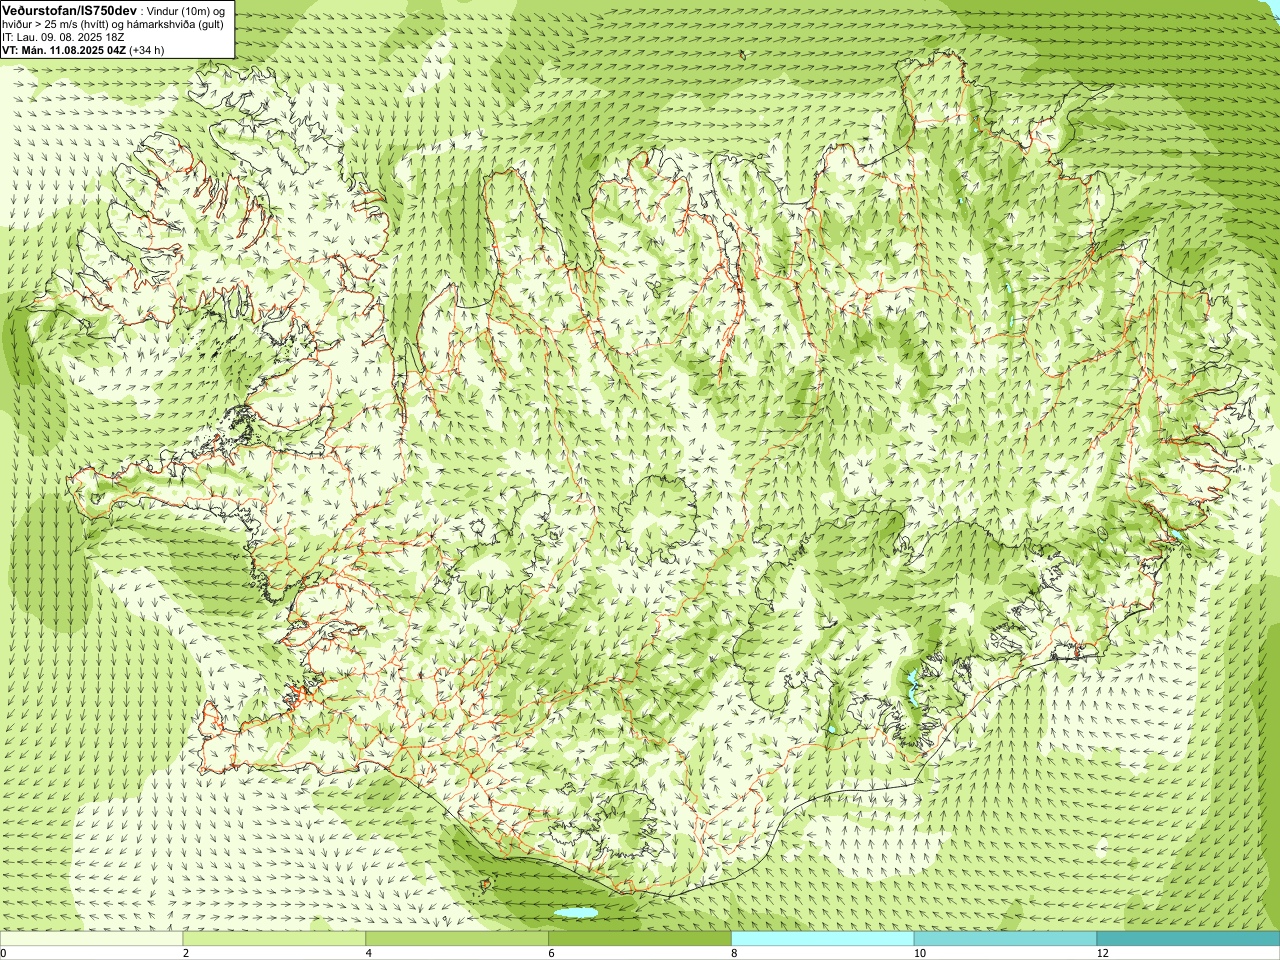Click the legend scale label '2'
1280x960 pixels.
(186, 953)
